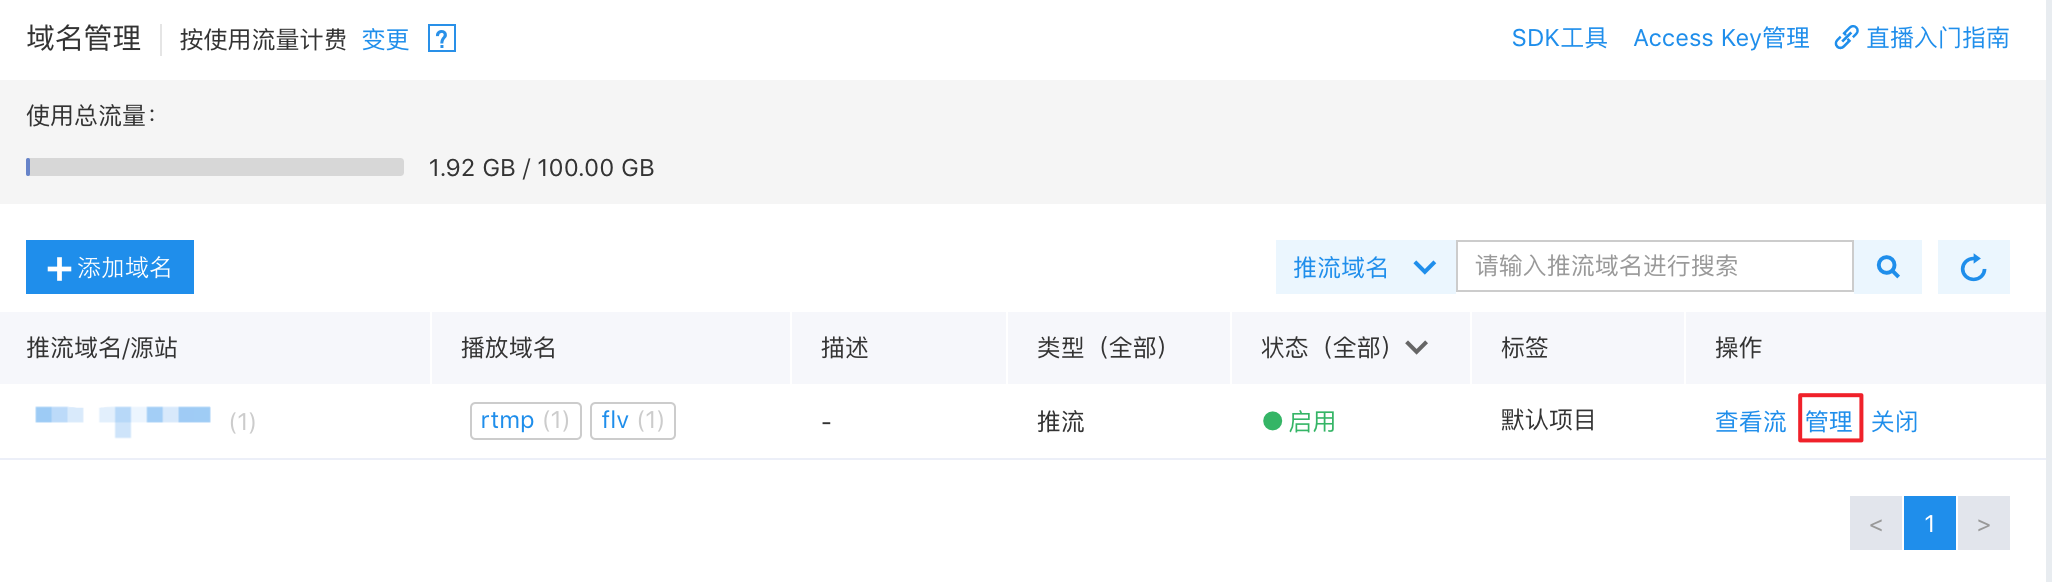Image resolution: width=2052 pixels, height=582 pixels.
Task: Expand the 状态（全部） filter chevron
Action: [x=1416, y=348]
